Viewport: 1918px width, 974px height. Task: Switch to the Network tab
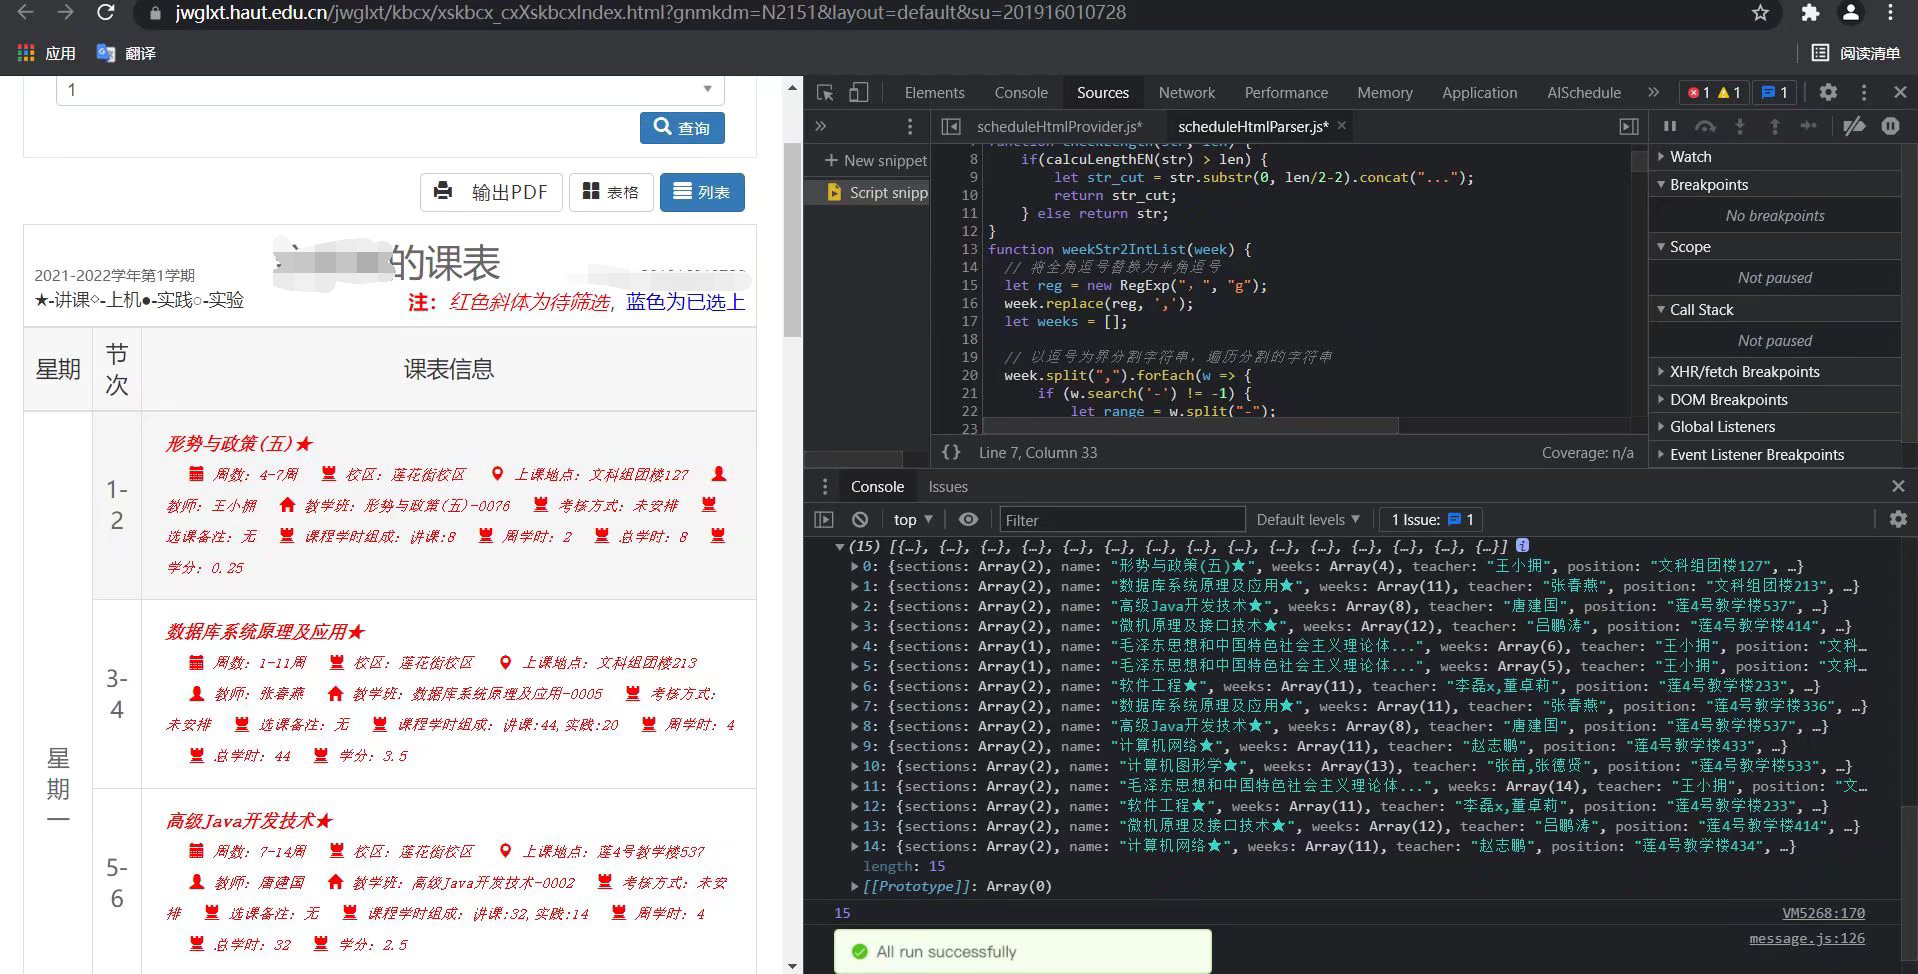[1186, 93]
